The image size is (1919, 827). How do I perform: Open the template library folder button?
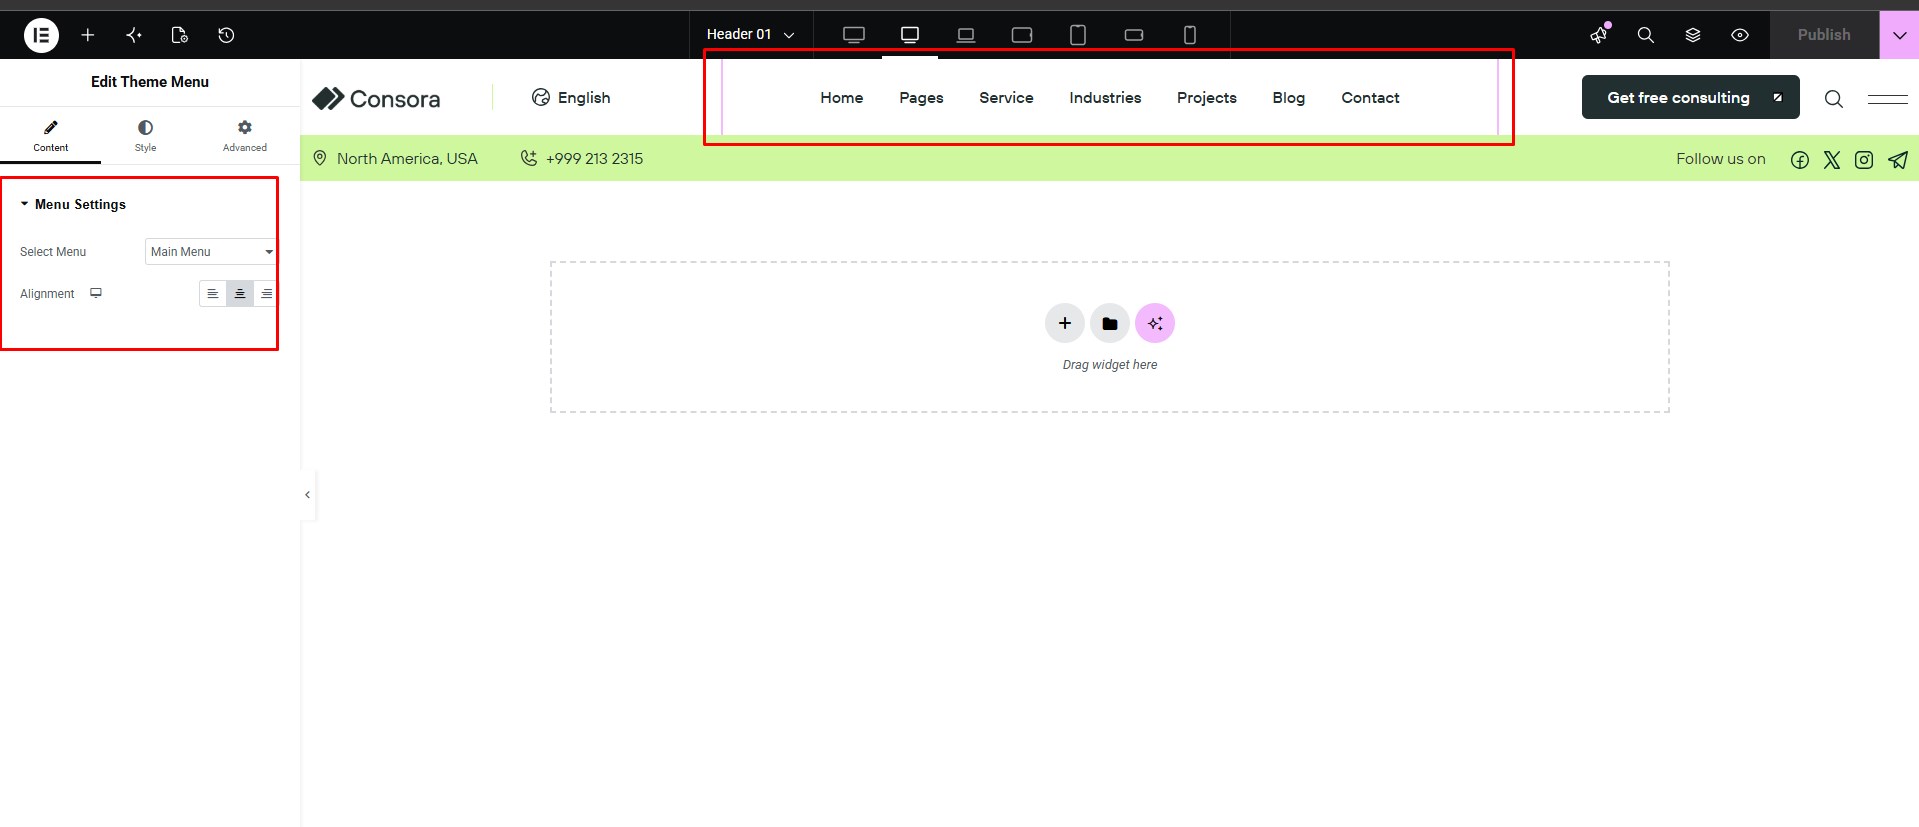(1110, 323)
